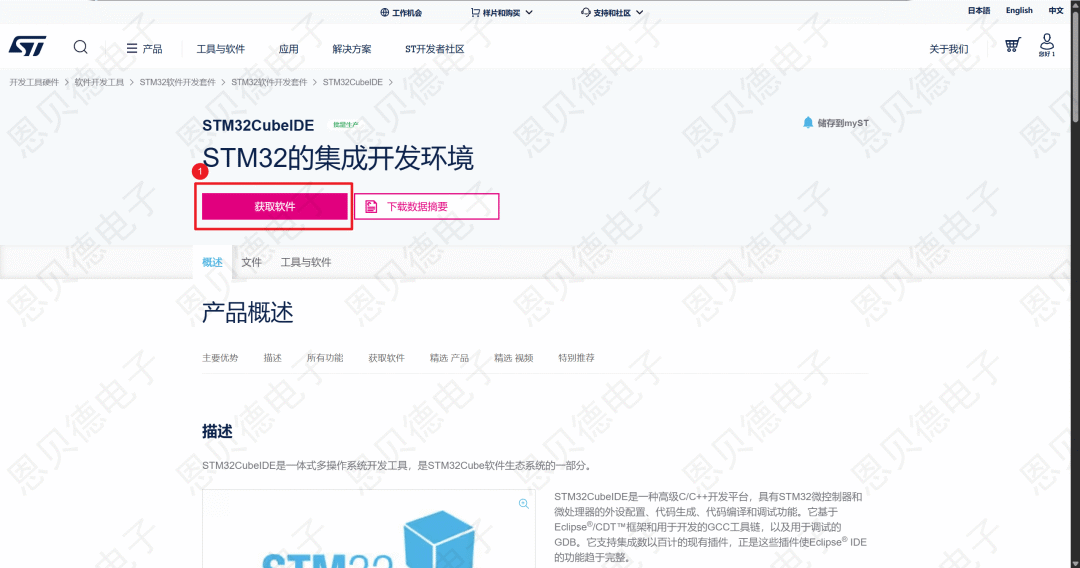Expand the 支持和社区 dropdown

(612, 12)
